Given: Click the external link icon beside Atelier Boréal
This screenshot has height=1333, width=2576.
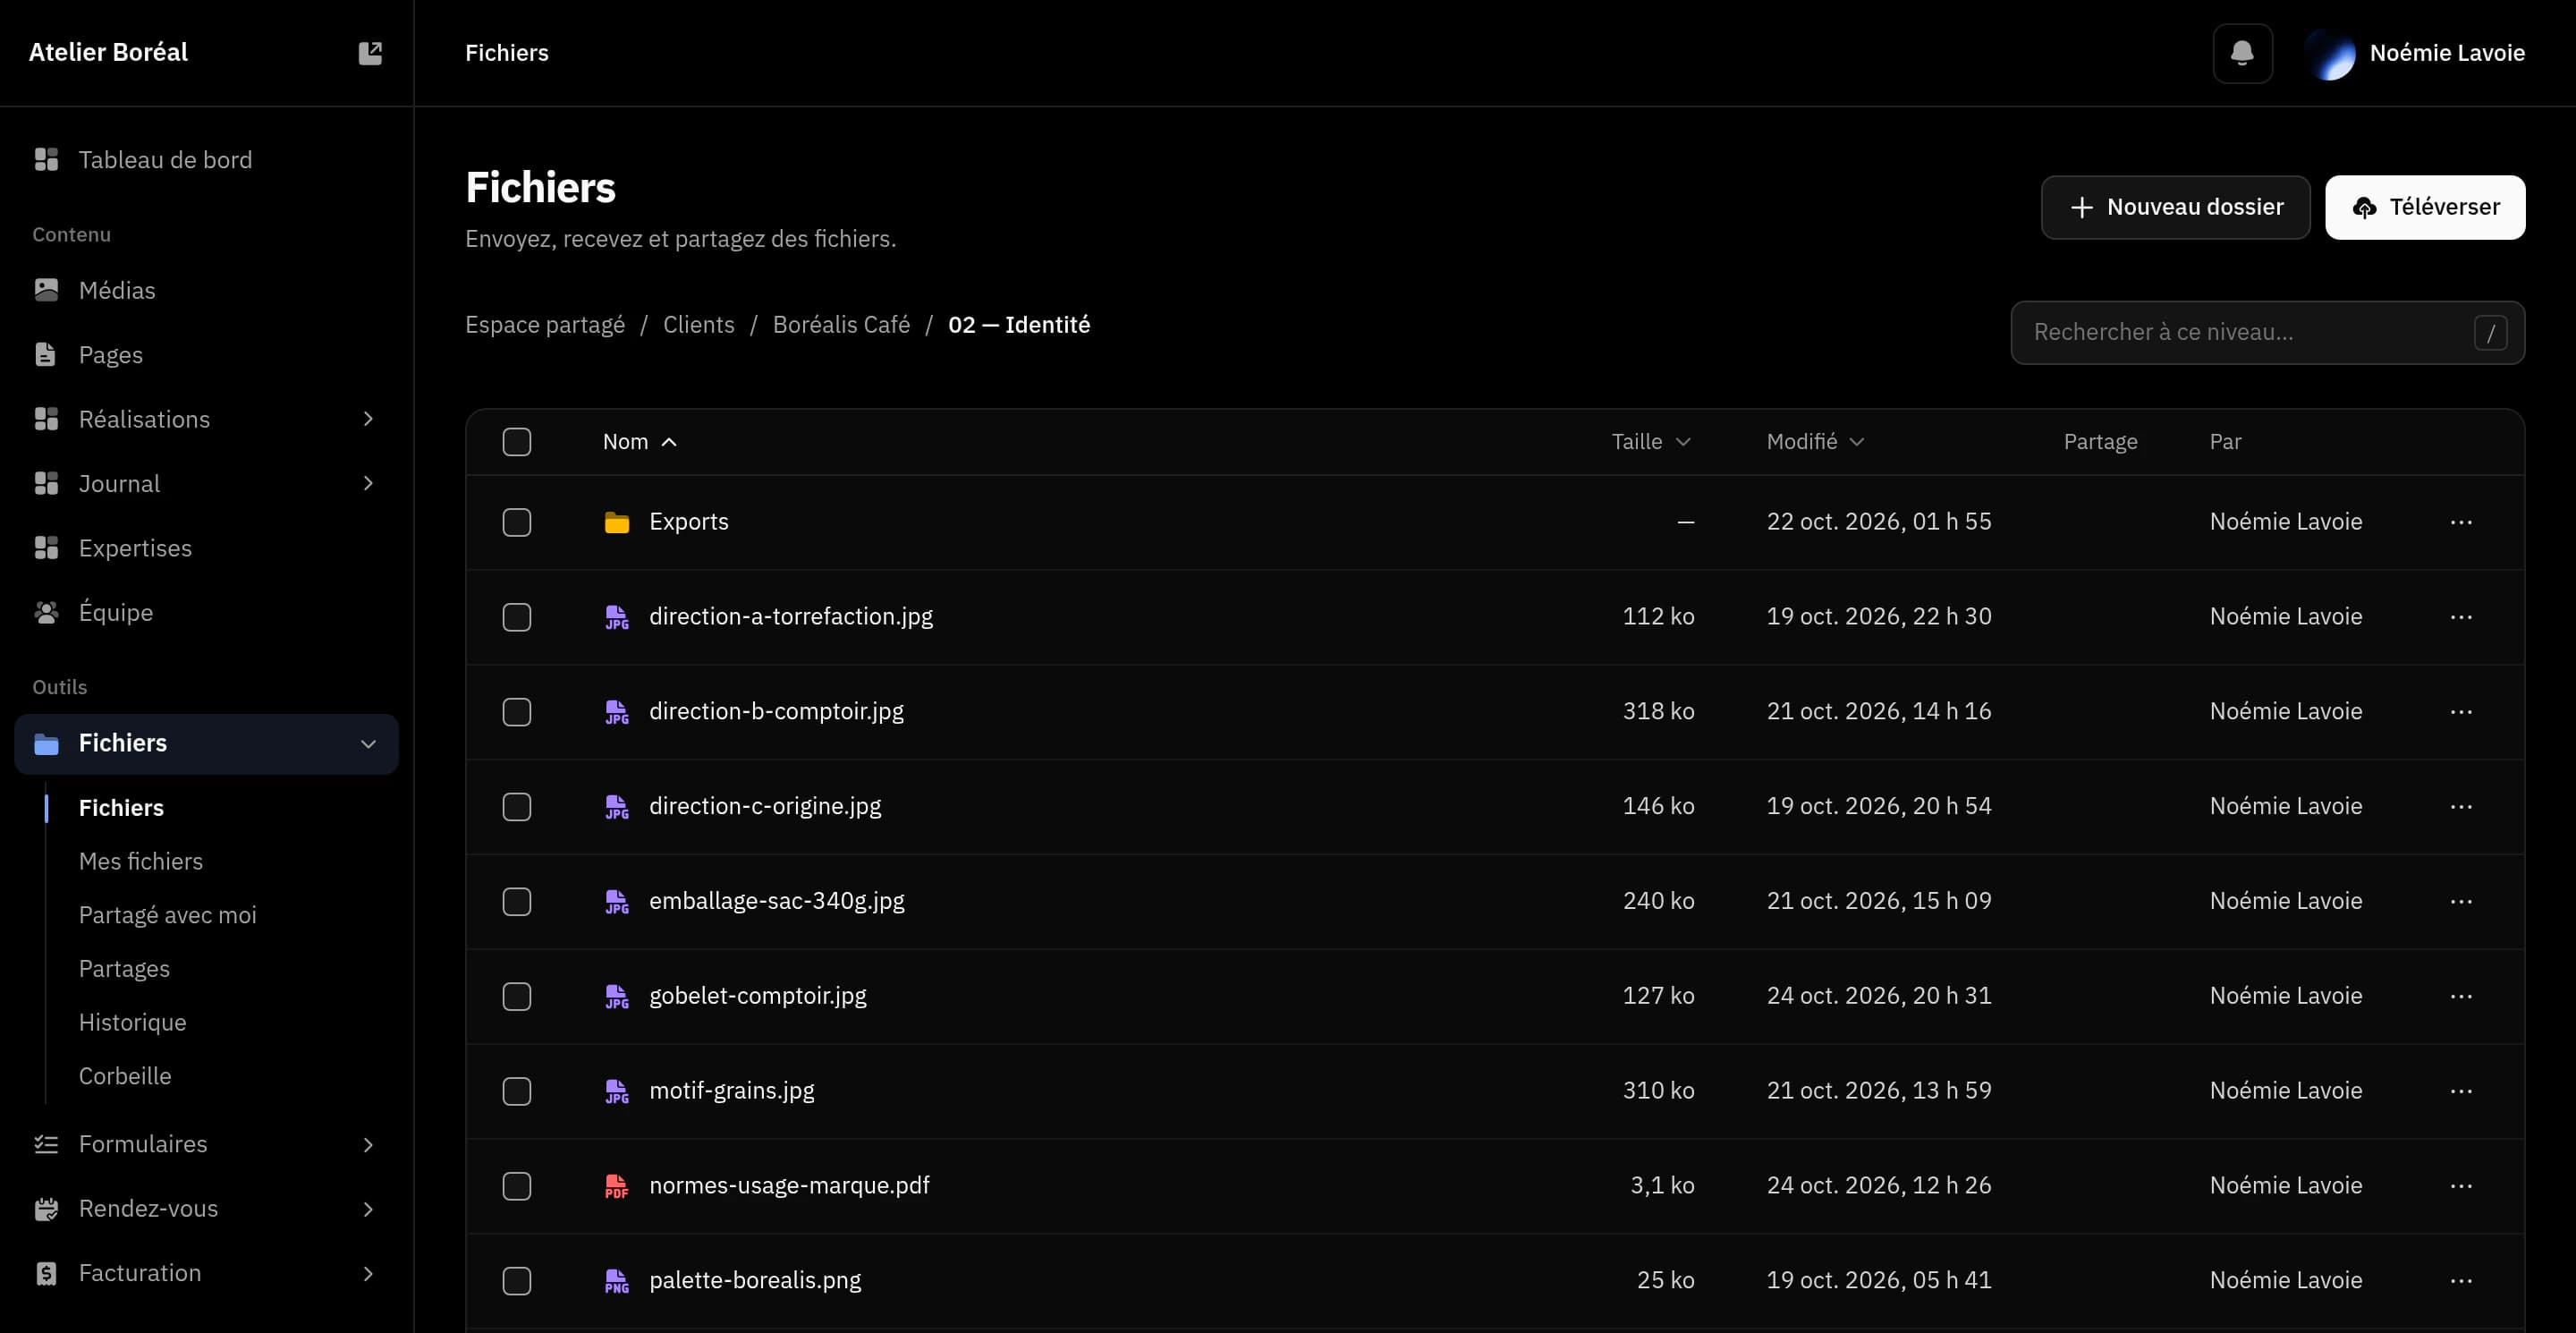Looking at the screenshot, I should pyautogui.click(x=370, y=53).
